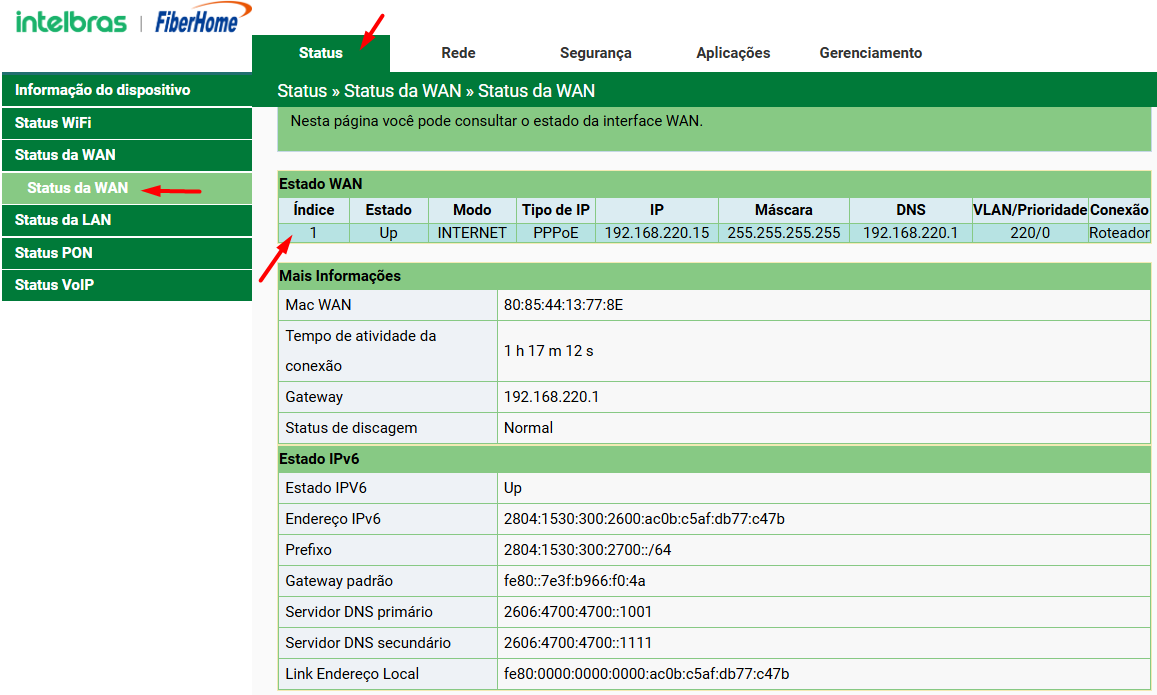
Task: Click Estado IPV6 value Up
Action: [513, 488]
